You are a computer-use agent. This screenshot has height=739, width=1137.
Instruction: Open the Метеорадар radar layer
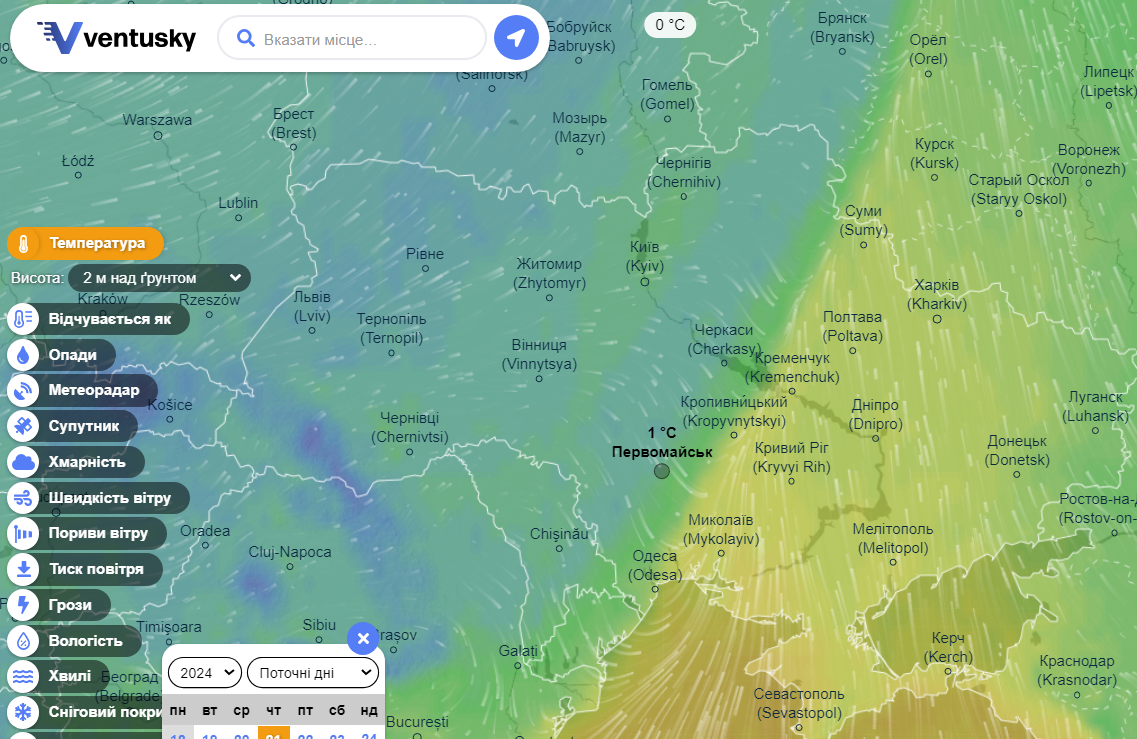pyautogui.click(x=83, y=390)
